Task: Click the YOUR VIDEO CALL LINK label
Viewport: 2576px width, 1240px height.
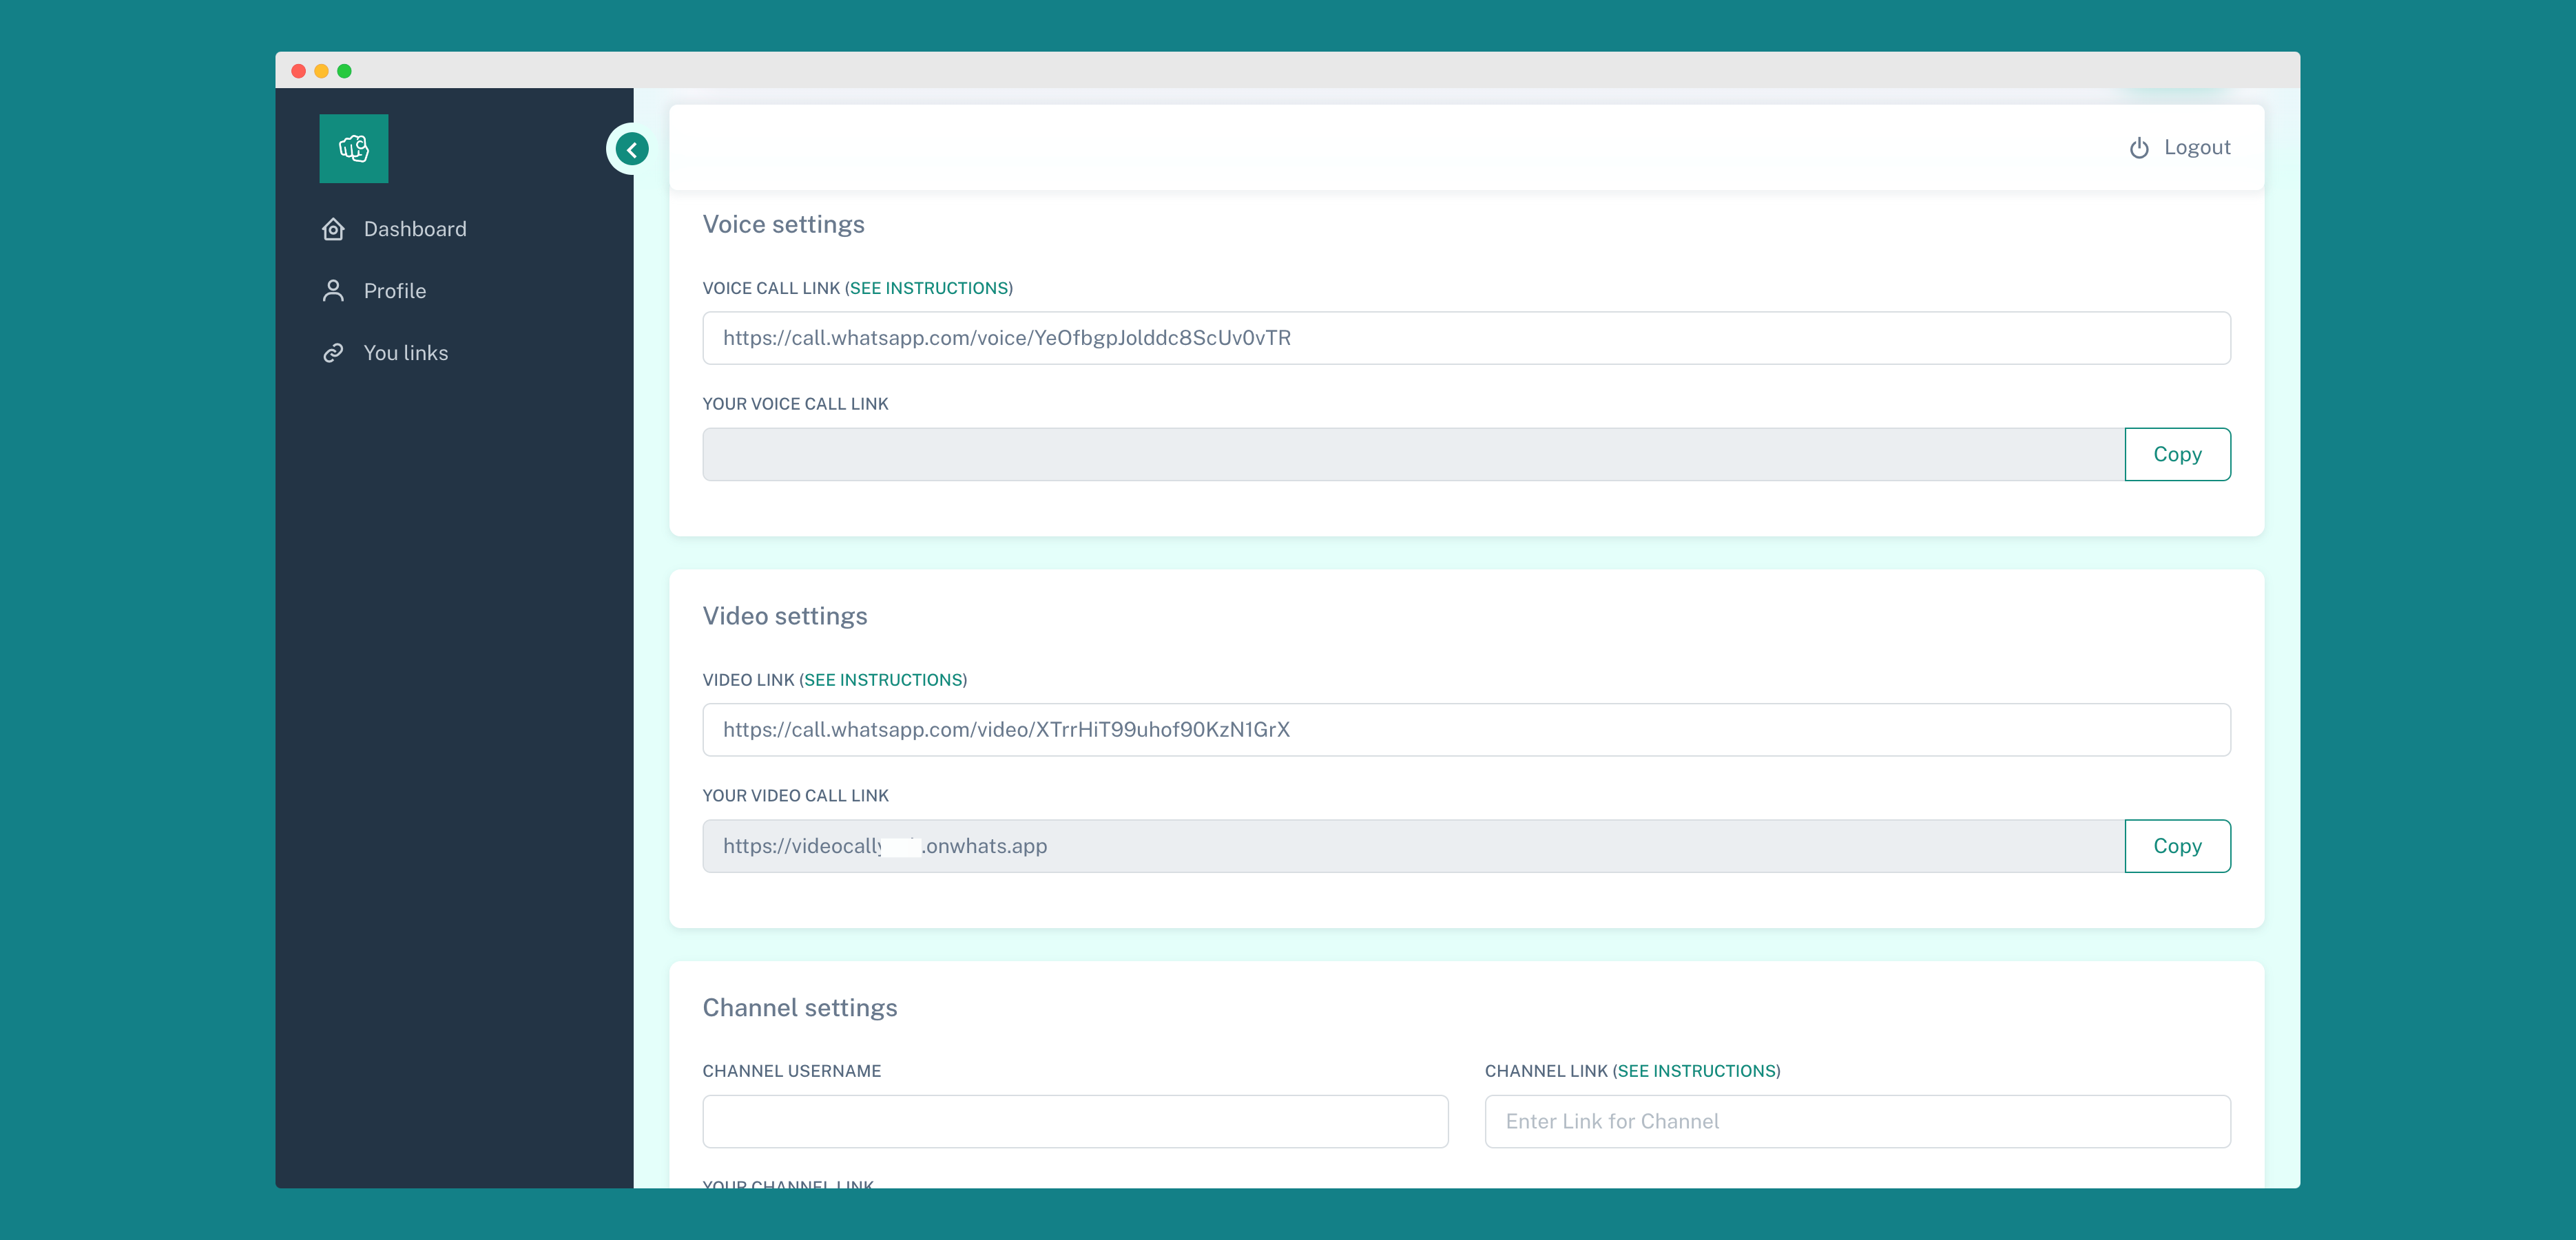Action: [x=795, y=796]
